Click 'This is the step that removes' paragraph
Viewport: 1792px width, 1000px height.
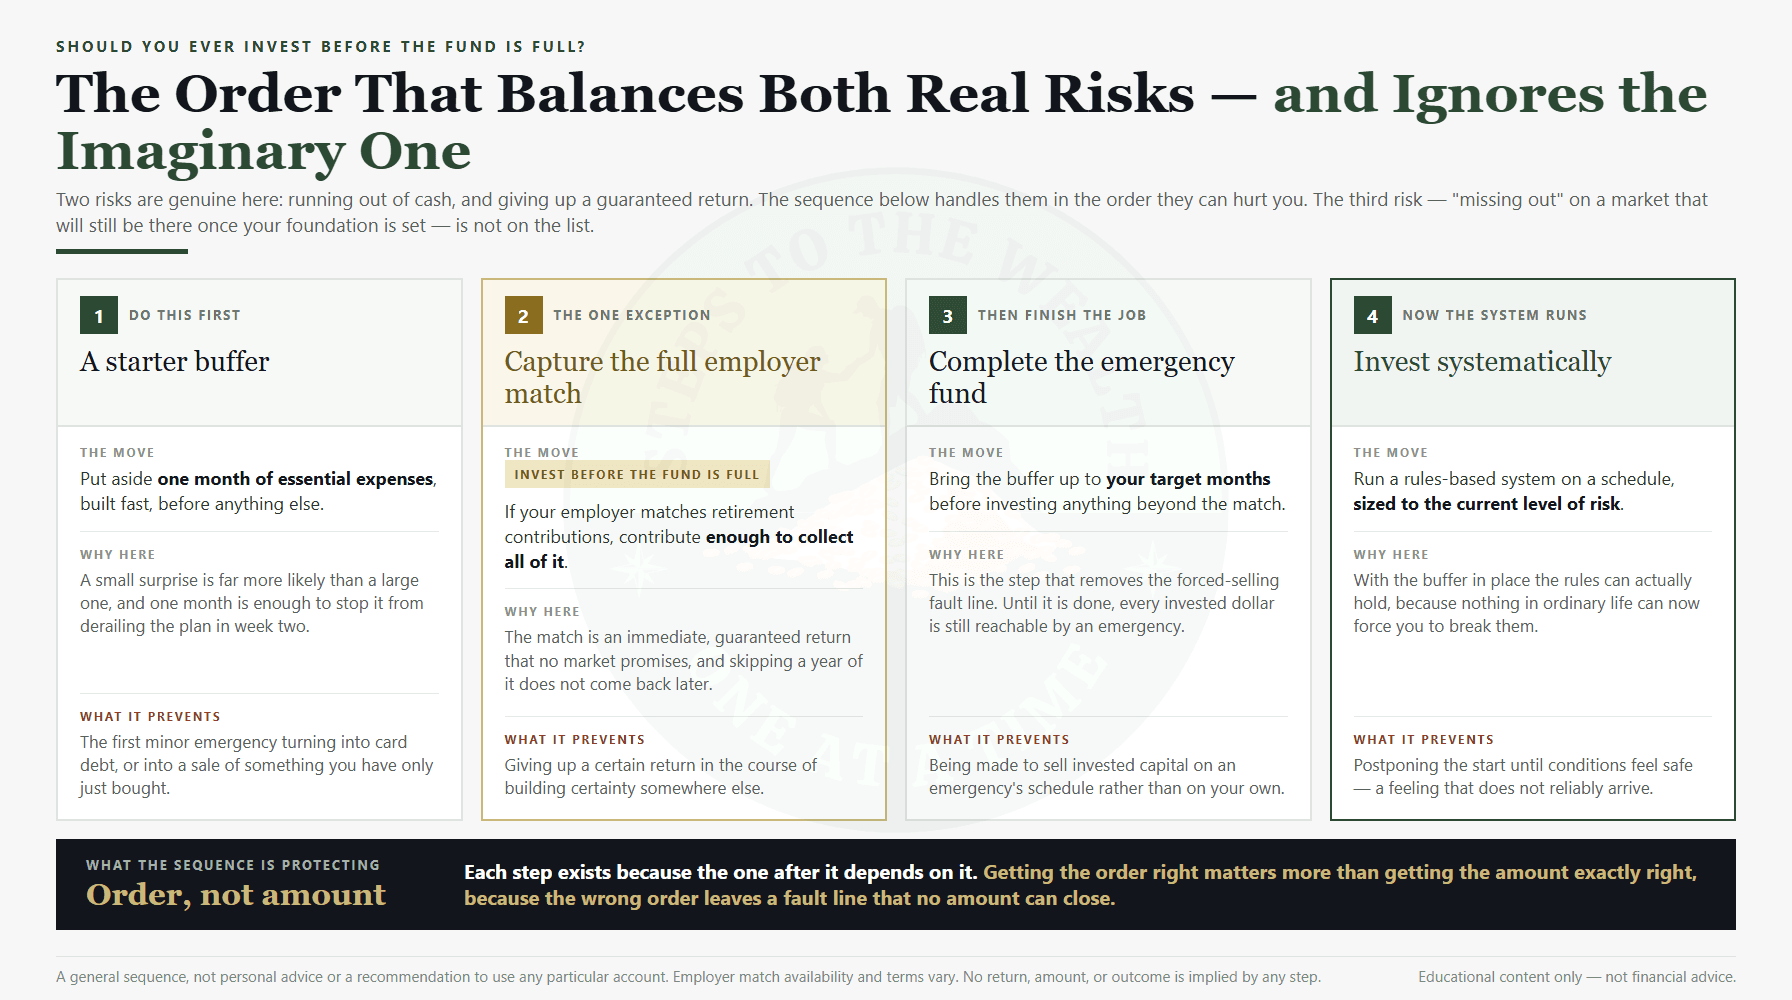pos(1104,603)
